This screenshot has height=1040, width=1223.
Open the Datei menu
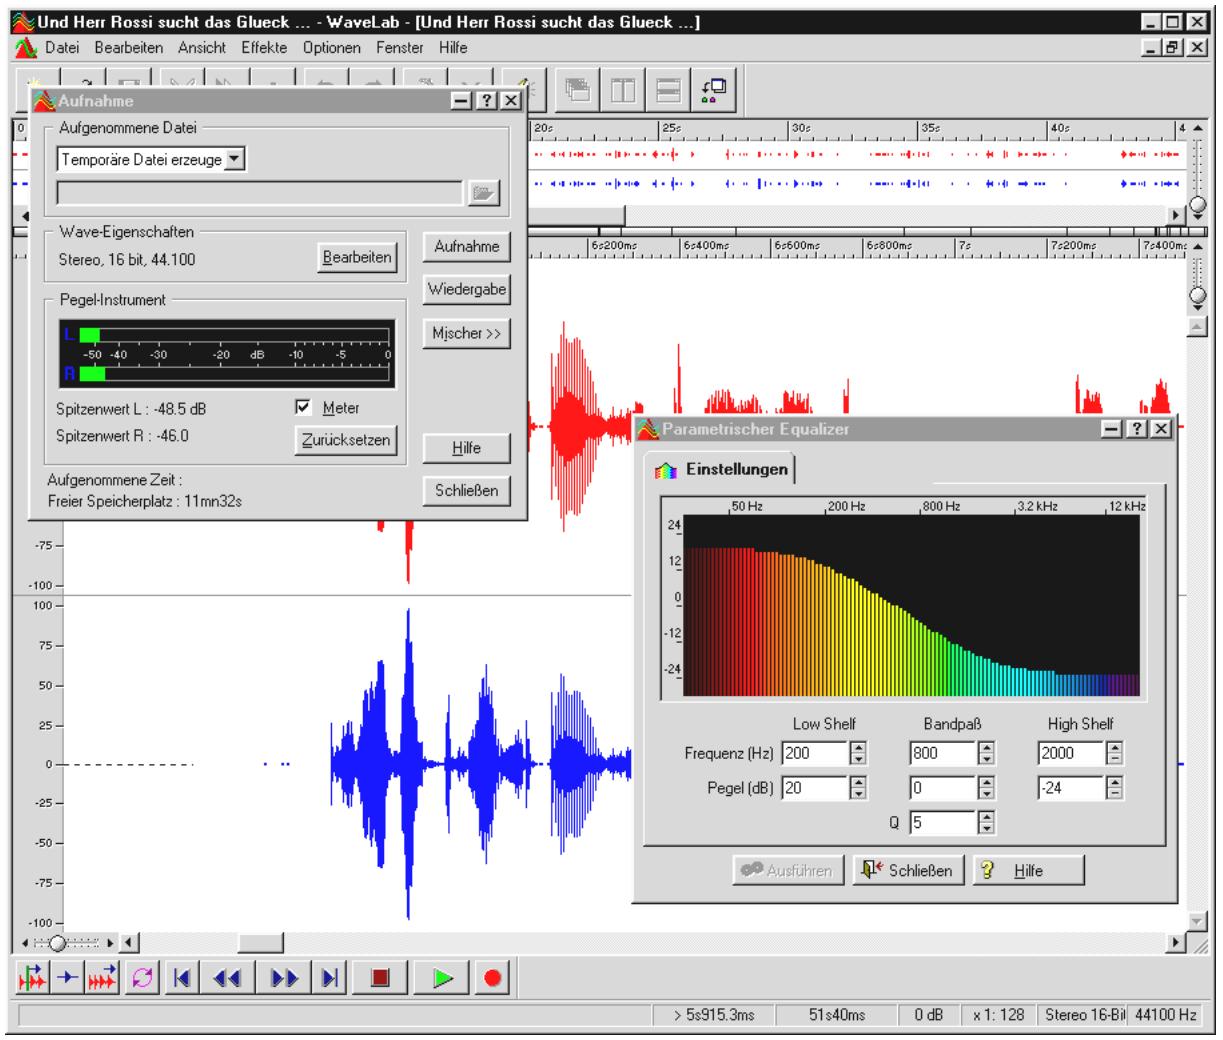[62, 48]
